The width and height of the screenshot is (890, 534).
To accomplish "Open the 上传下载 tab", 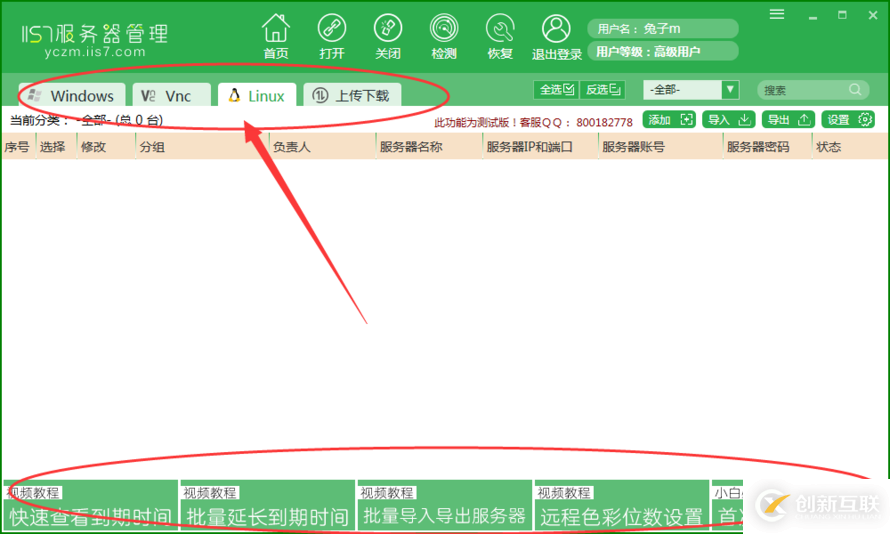I will [352, 95].
